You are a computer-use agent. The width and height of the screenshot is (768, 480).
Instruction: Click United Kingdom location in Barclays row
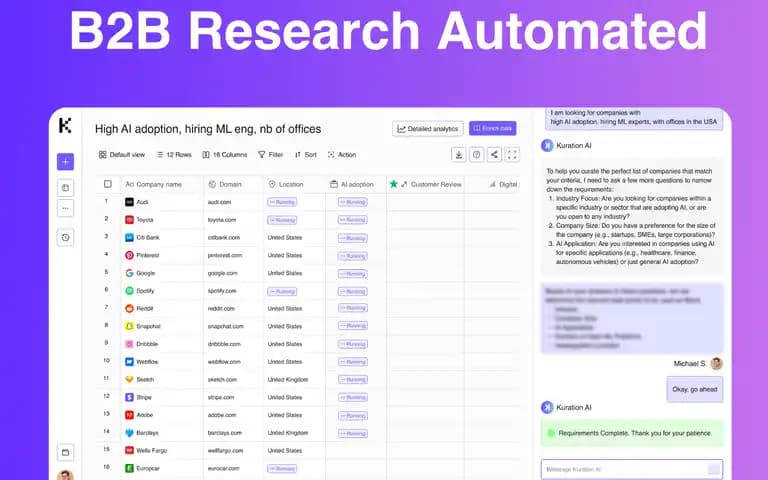click(x=288, y=433)
